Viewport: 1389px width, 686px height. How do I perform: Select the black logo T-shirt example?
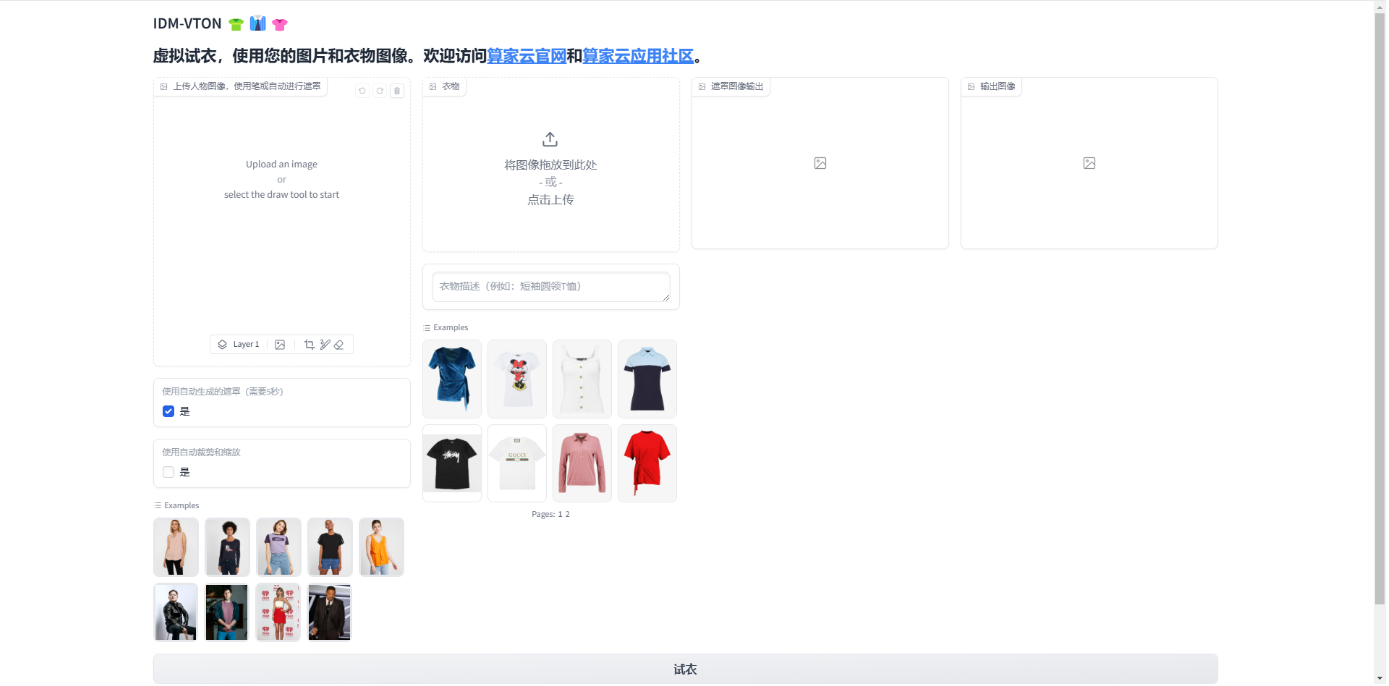[x=452, y=463]
